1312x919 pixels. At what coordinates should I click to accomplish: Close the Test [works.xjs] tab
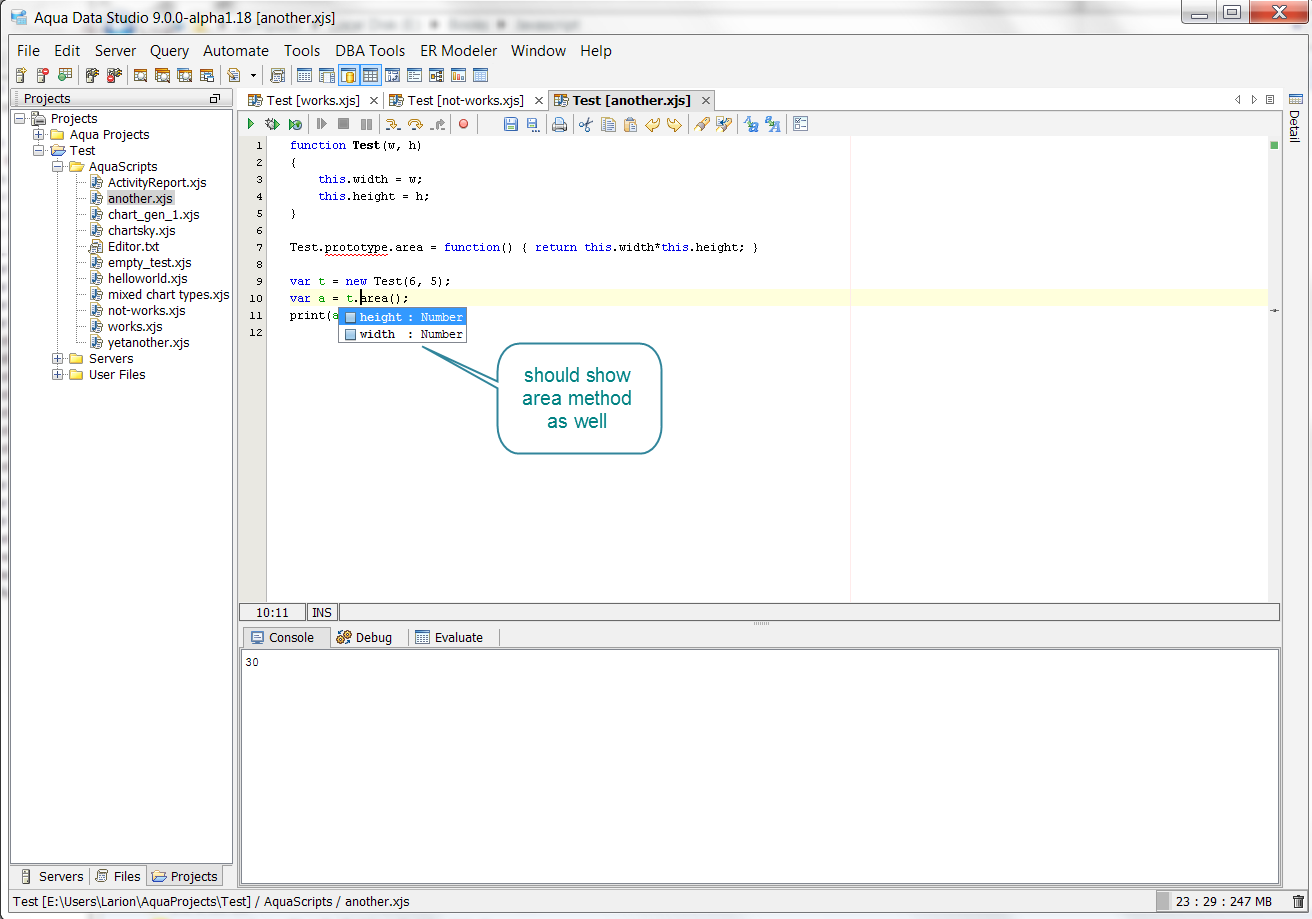pyautogui.click(x=374, y=100)
